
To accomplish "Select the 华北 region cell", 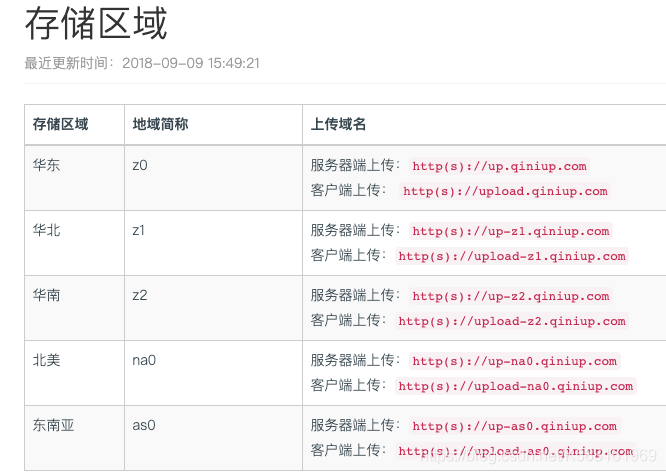I will 46,230.
